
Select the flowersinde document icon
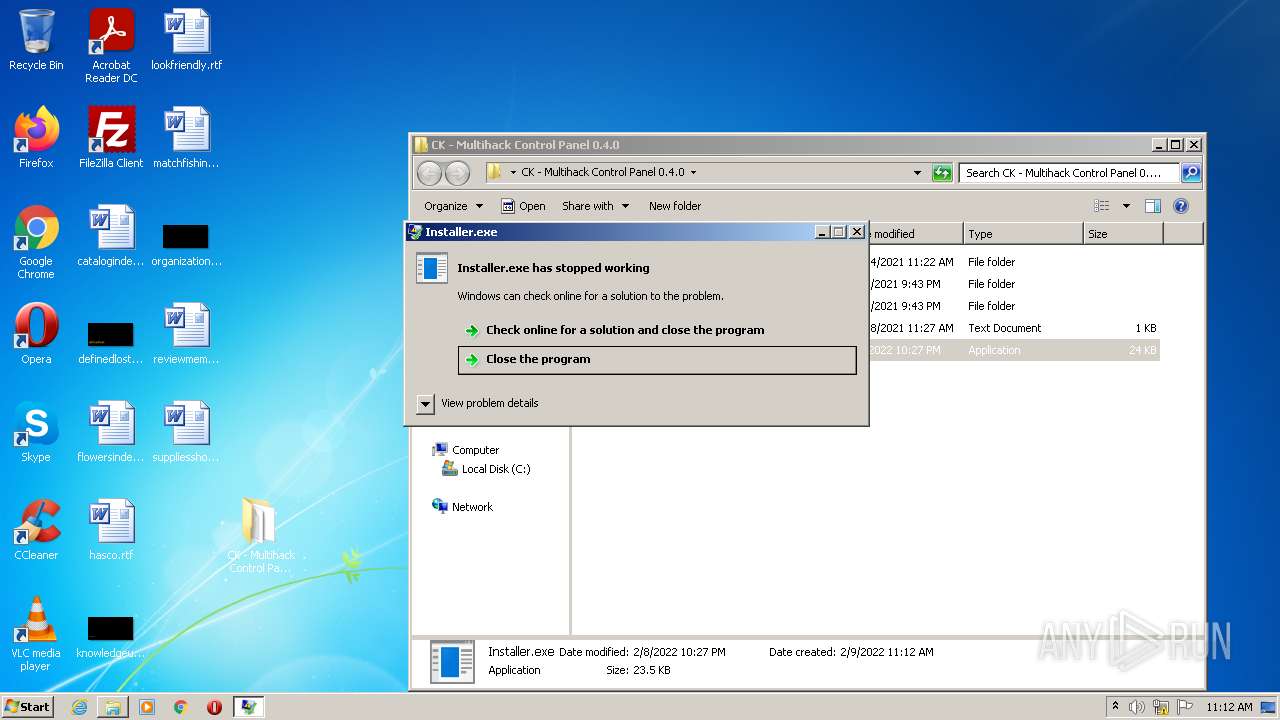tap(111, 432)
